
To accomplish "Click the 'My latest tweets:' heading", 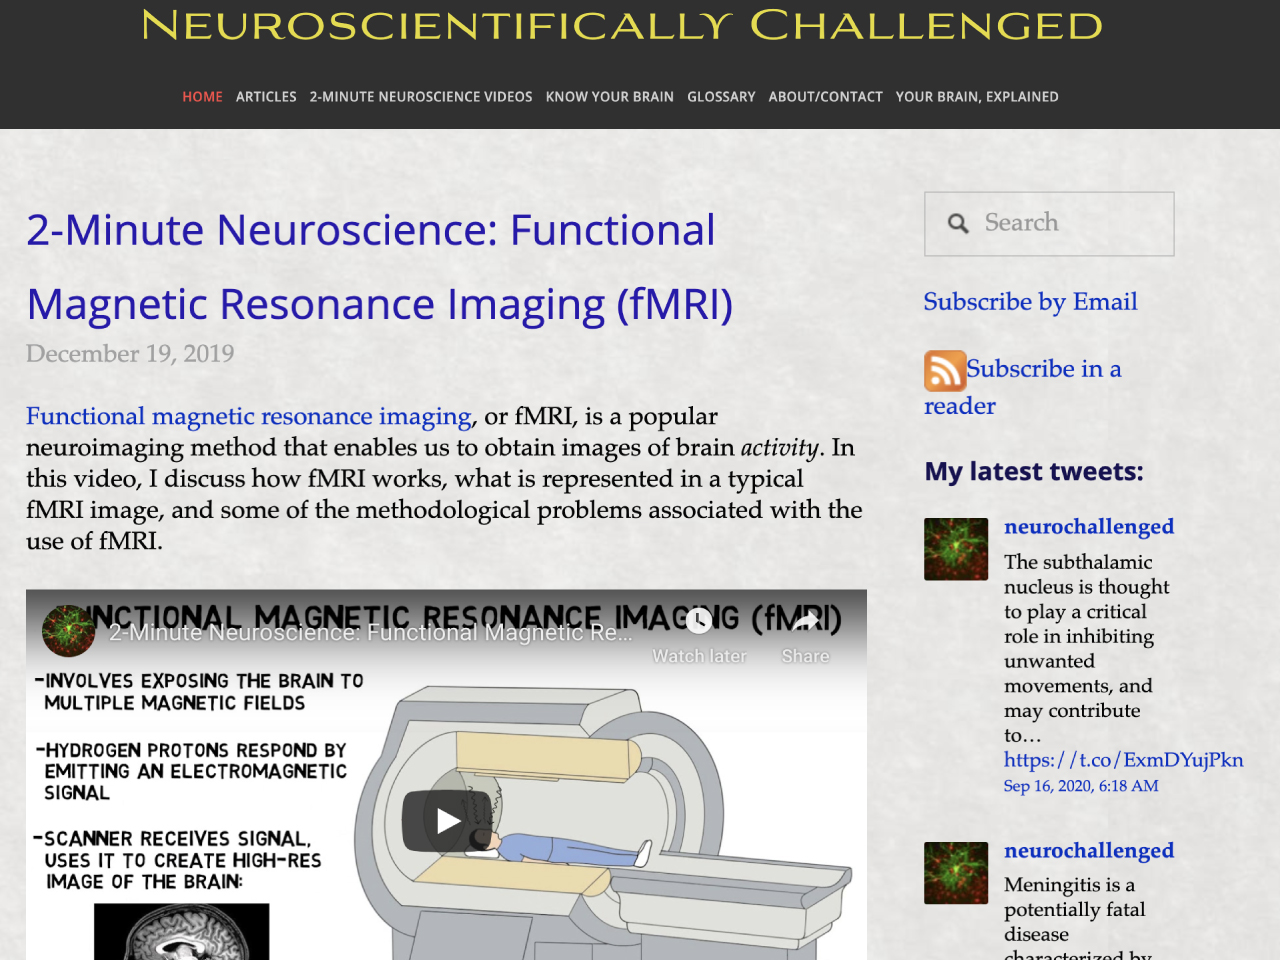I will pyautogui.click(x=1034, y=471).
